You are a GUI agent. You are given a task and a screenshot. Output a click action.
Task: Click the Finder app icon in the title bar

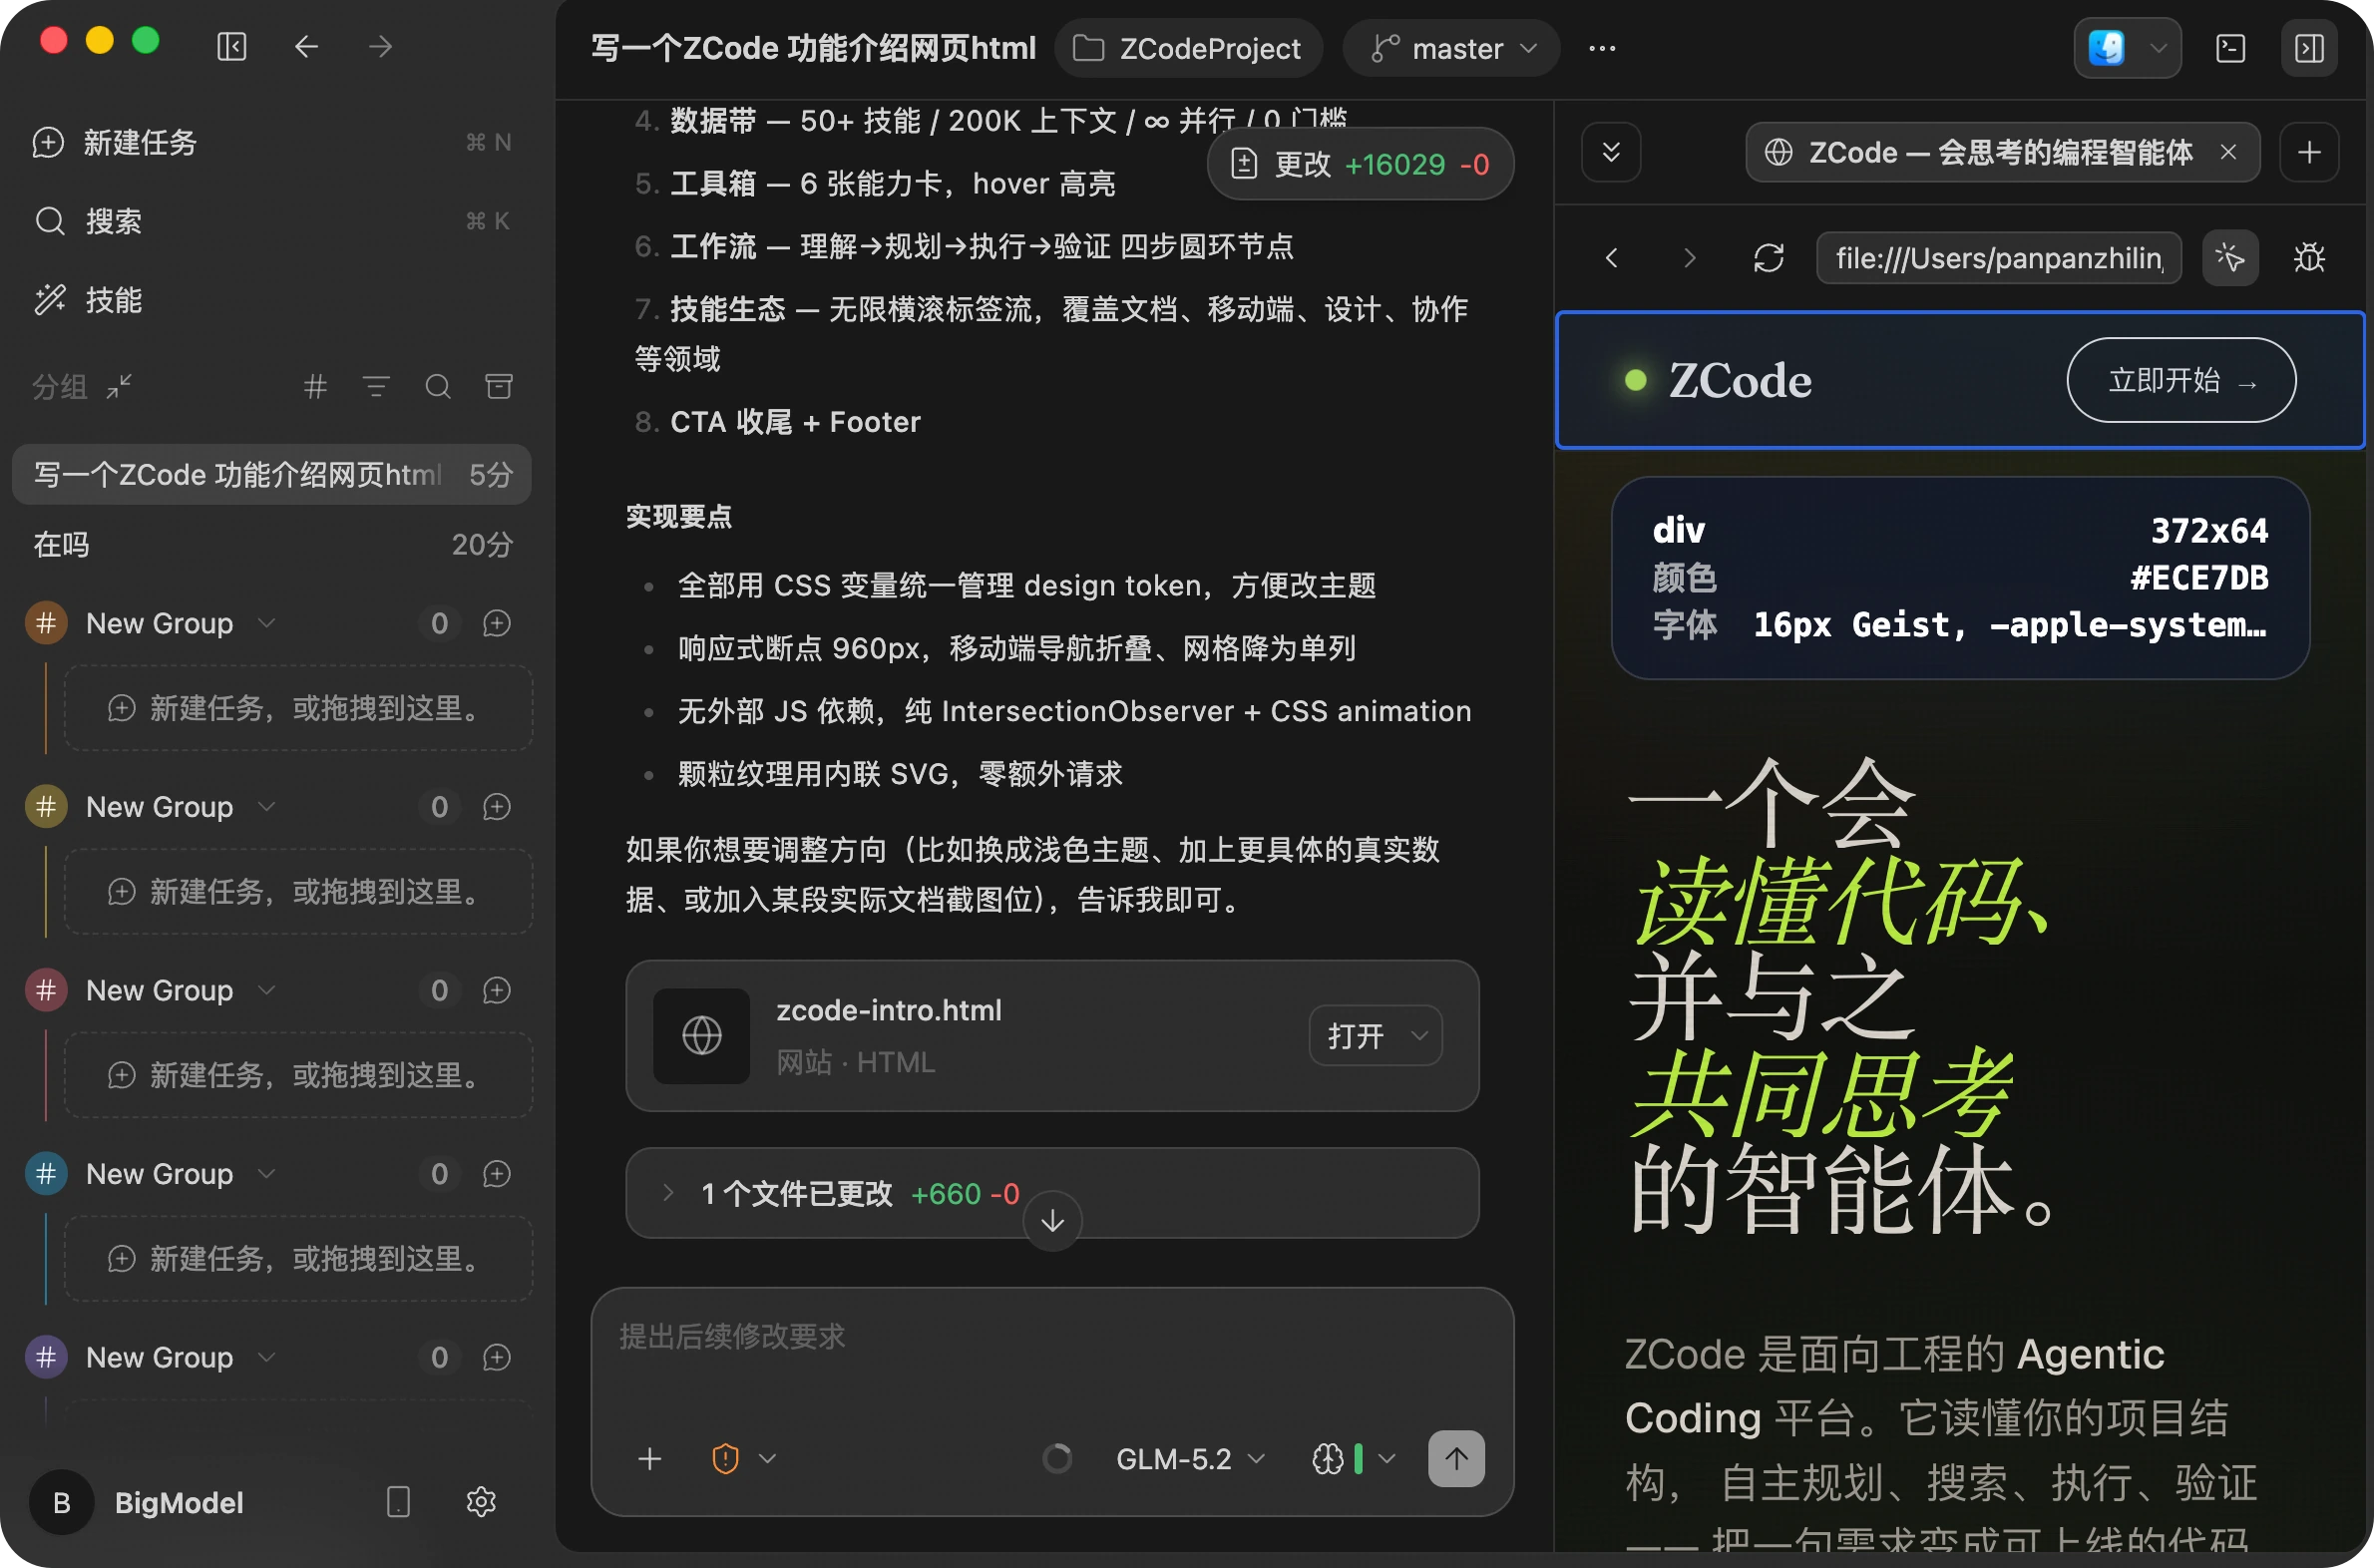[x=2106, y=48]
